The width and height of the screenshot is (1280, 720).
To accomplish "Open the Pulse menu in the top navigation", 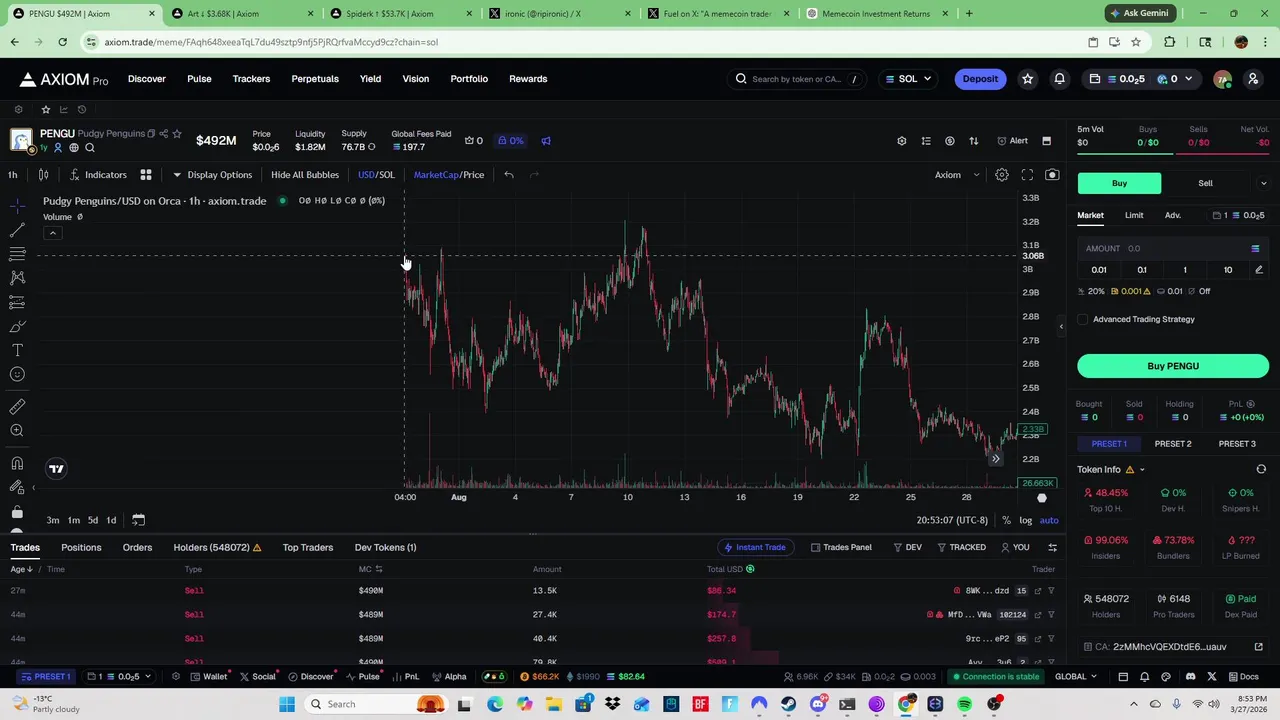I will pyautogui.click(x=199, y=79).
